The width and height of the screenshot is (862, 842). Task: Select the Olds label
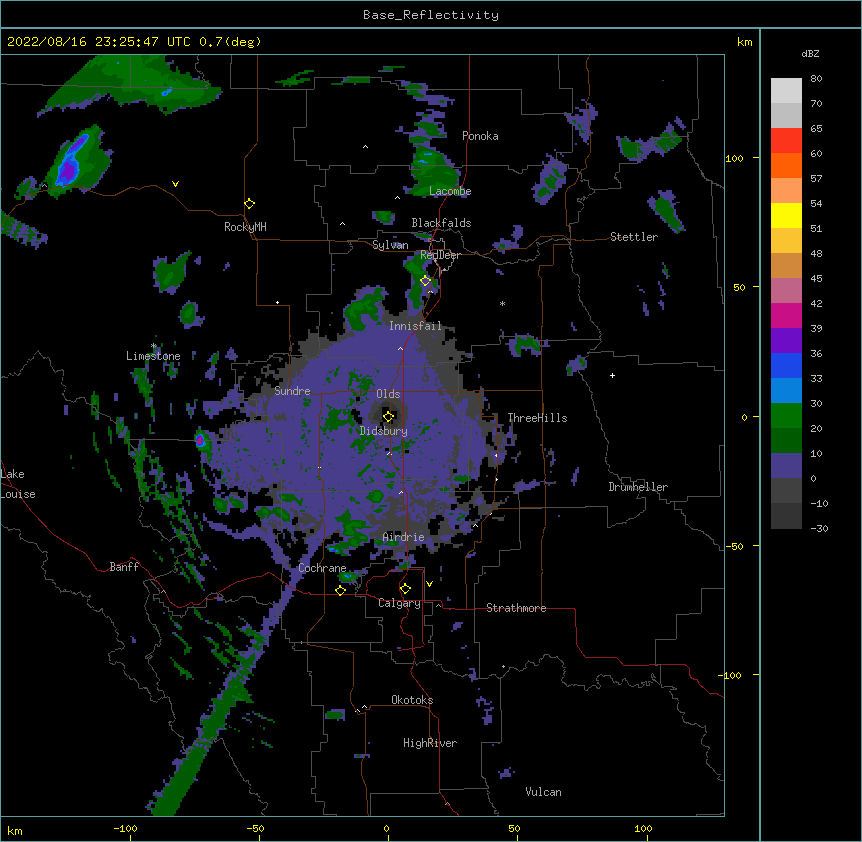[x=388, y=394]
